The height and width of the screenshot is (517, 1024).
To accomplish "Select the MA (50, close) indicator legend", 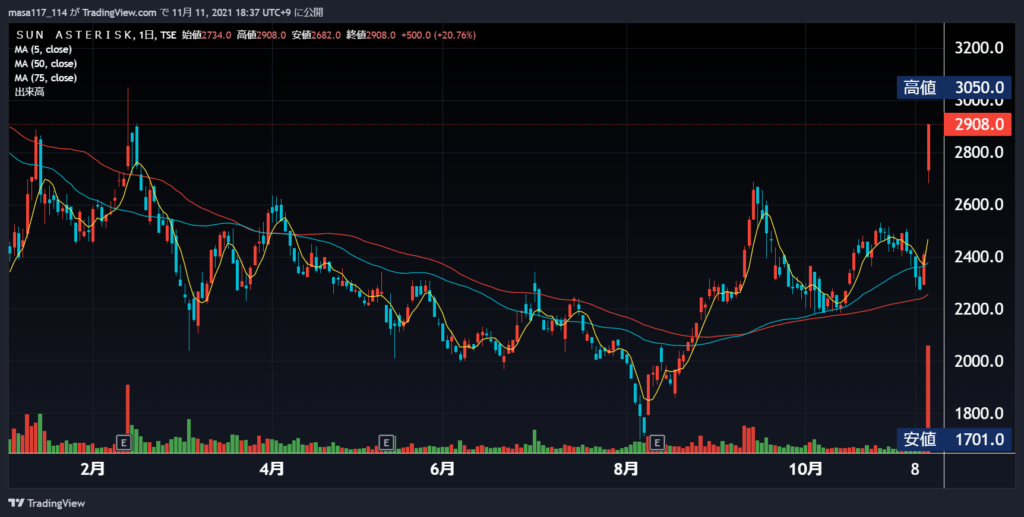I will click(x=46, y=64).
